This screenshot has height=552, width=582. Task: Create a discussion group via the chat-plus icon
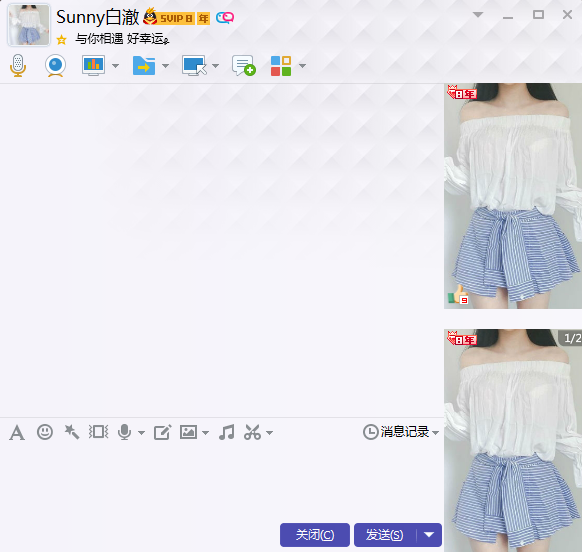(x=243, y=66)
